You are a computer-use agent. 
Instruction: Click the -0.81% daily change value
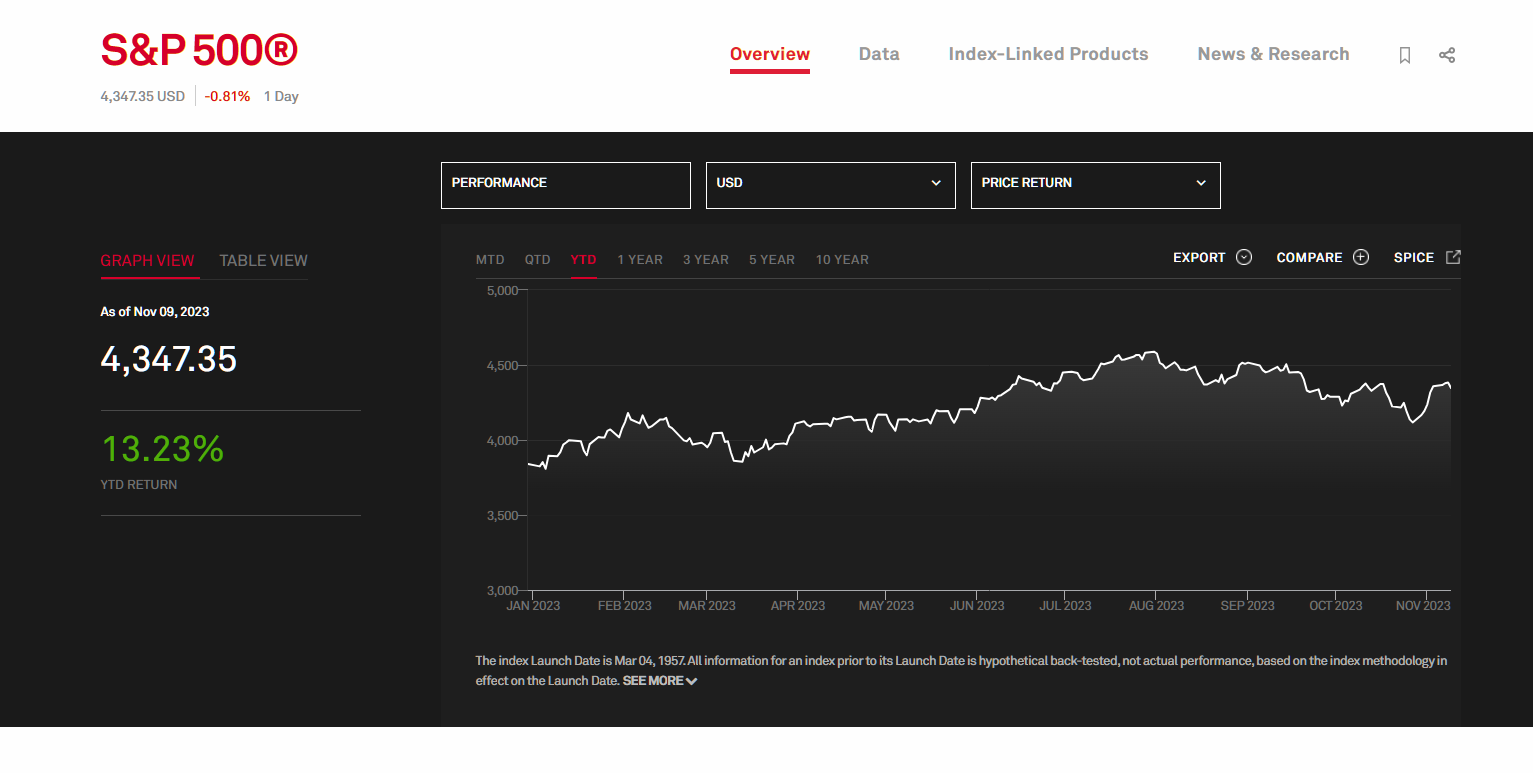point(227,97)
